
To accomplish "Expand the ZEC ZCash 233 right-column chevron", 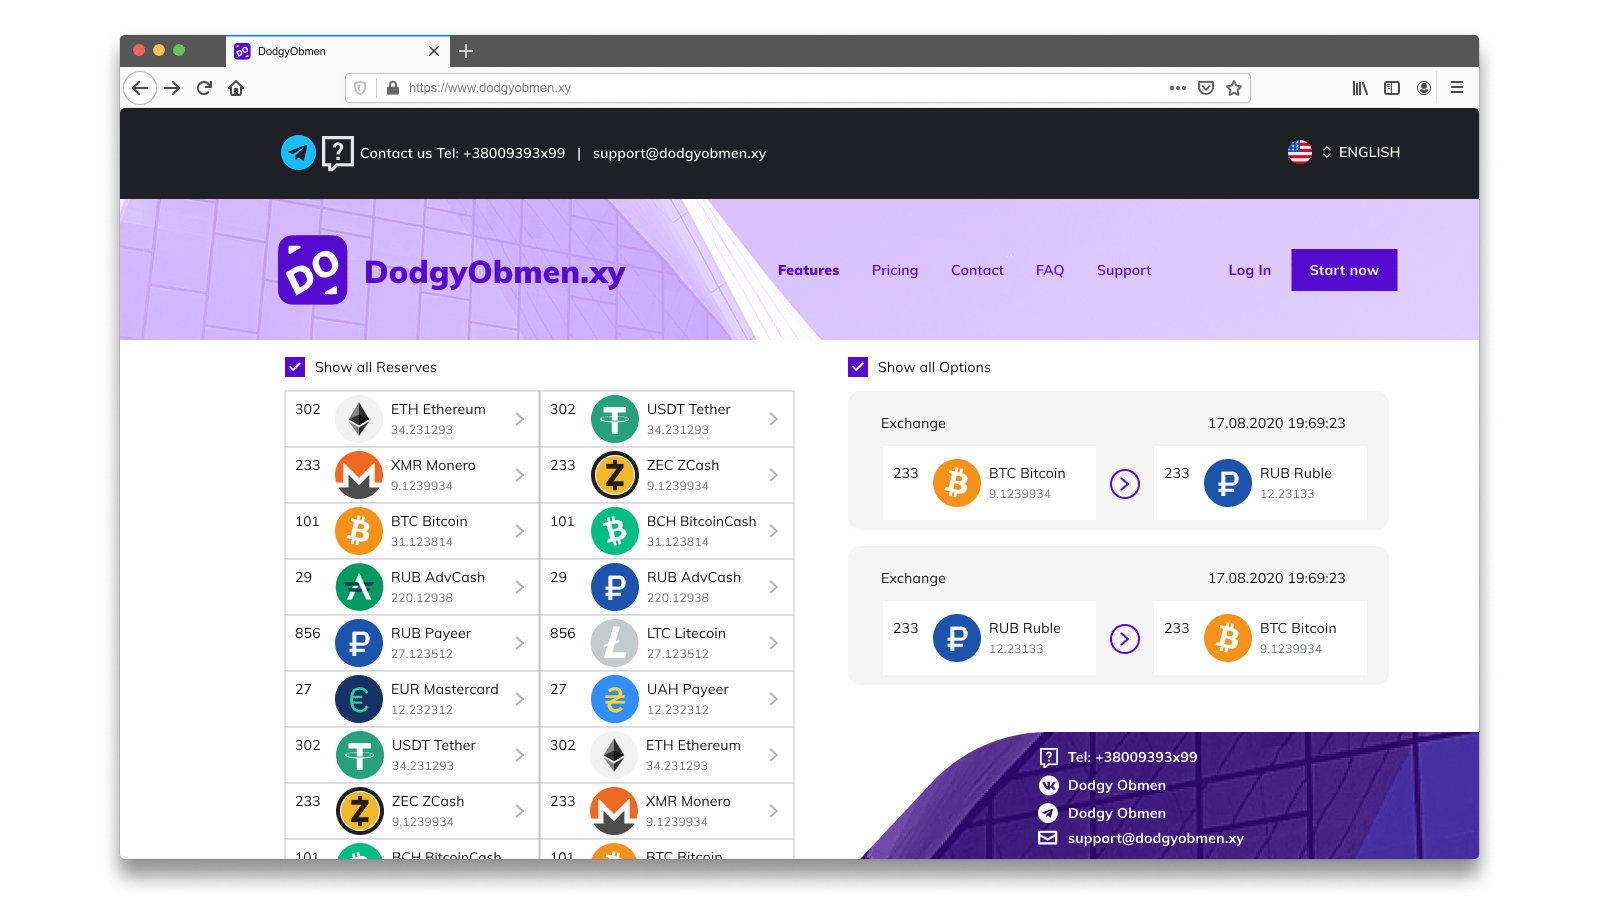I will click(x=773, y=475).
